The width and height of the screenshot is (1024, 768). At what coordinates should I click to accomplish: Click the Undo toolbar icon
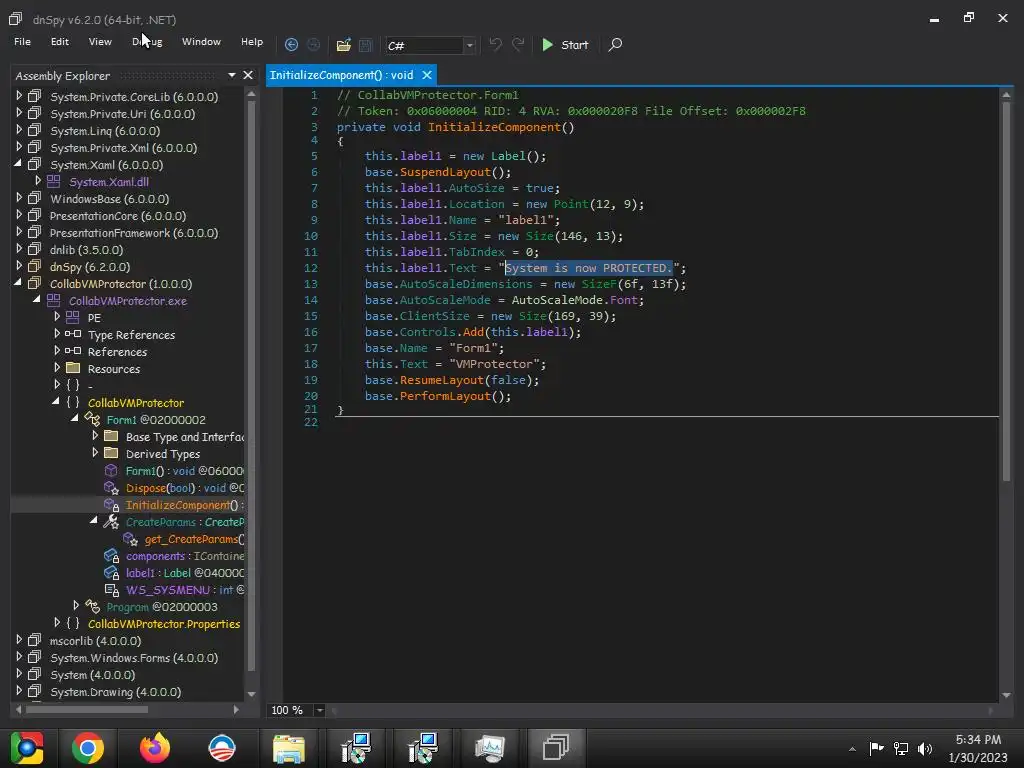pos(496,44)
